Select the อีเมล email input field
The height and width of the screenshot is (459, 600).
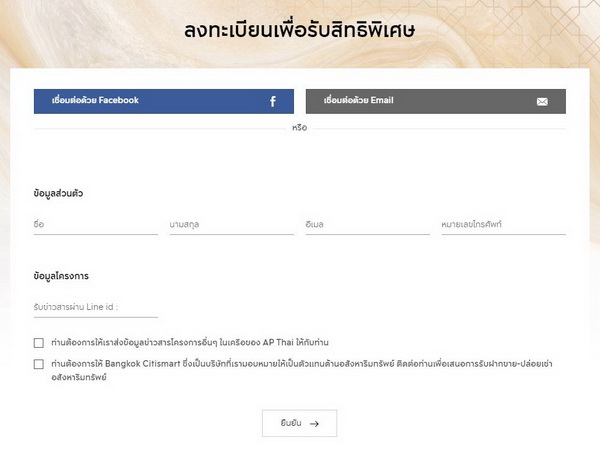[367, 225]
